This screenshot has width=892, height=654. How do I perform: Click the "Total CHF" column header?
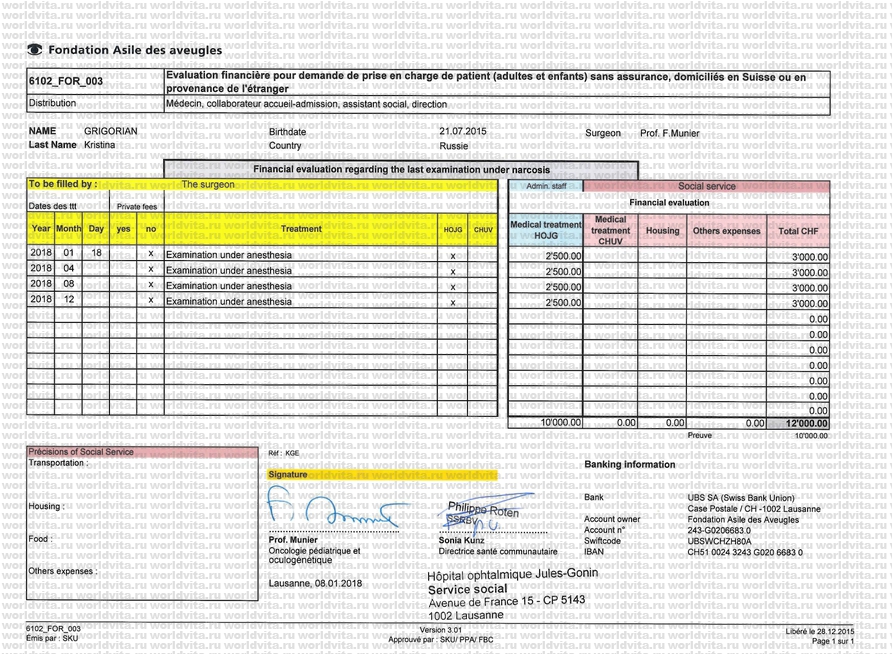[798, 231]
